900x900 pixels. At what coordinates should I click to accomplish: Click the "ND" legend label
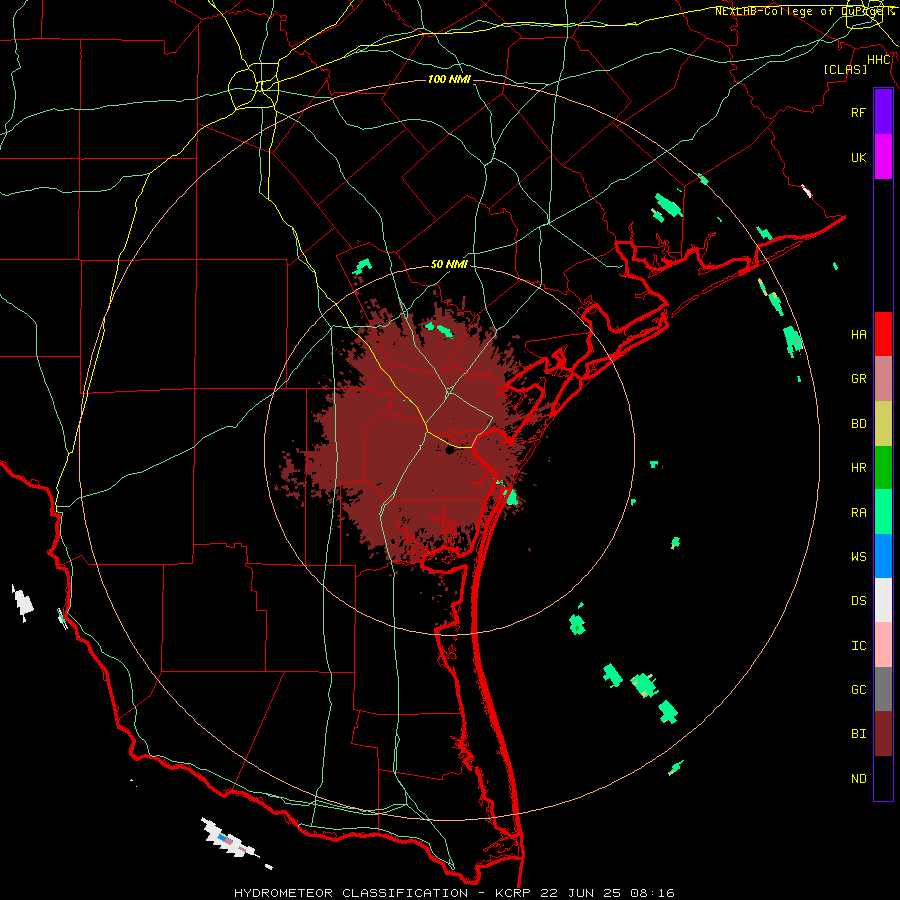[858, 779]
